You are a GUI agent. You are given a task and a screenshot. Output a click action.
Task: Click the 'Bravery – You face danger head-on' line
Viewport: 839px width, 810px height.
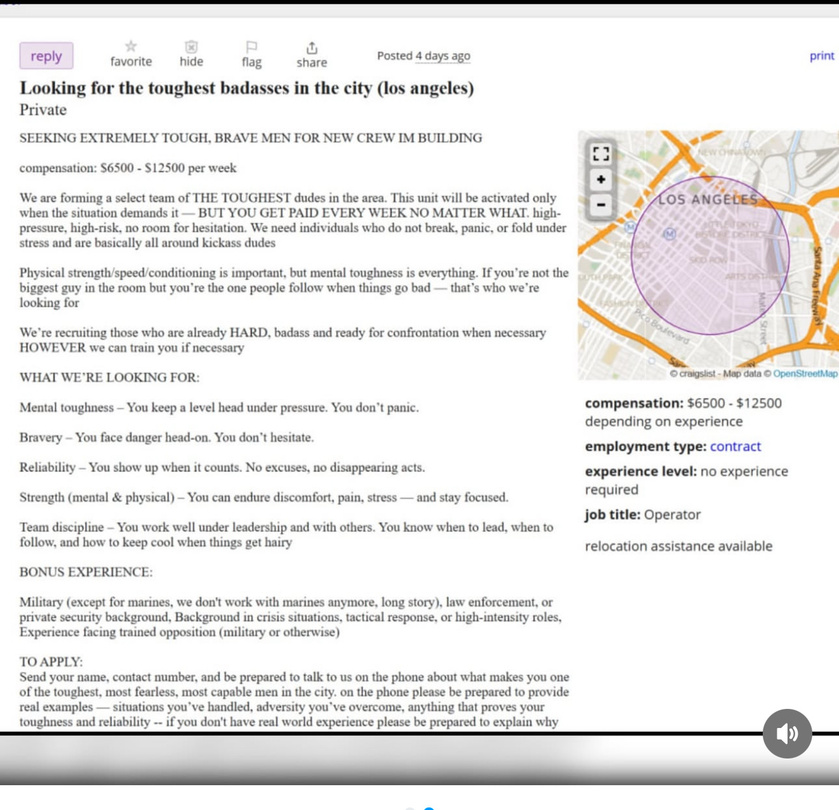166,438
